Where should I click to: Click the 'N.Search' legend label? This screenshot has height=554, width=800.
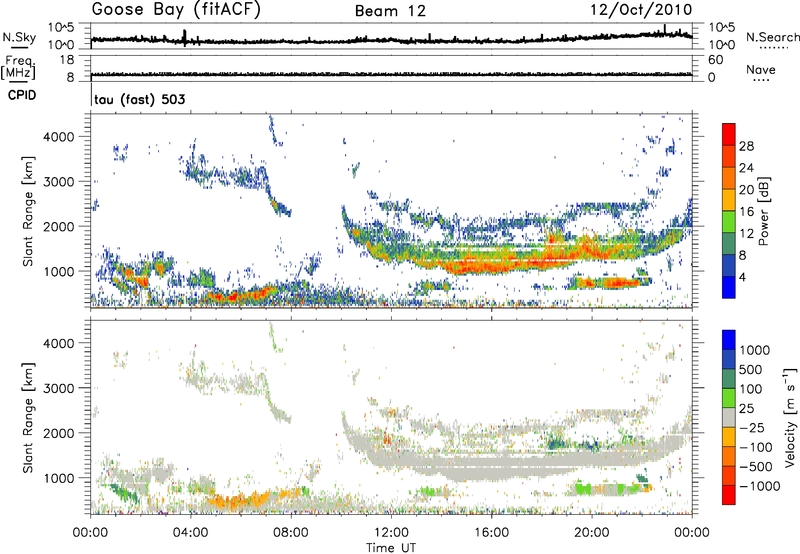pos(772,37)
